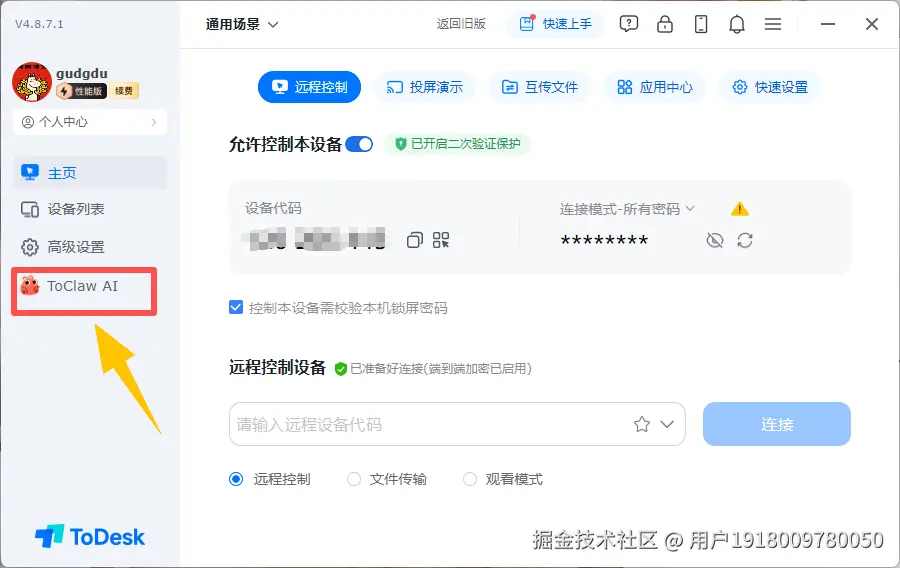Click 已开启二次验证保护 badge
900x568 pixels.
457,143
